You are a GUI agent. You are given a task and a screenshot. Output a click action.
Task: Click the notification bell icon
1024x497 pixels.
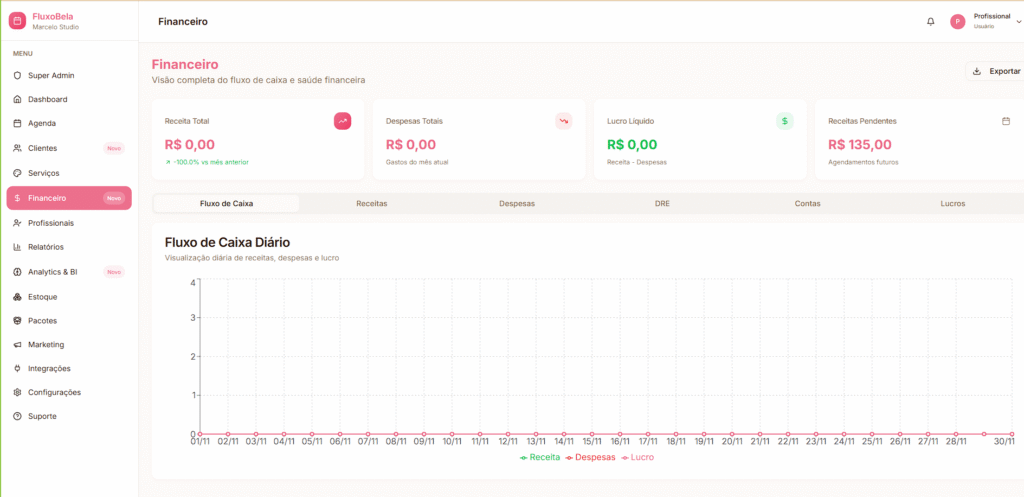[x=931, y=21]
